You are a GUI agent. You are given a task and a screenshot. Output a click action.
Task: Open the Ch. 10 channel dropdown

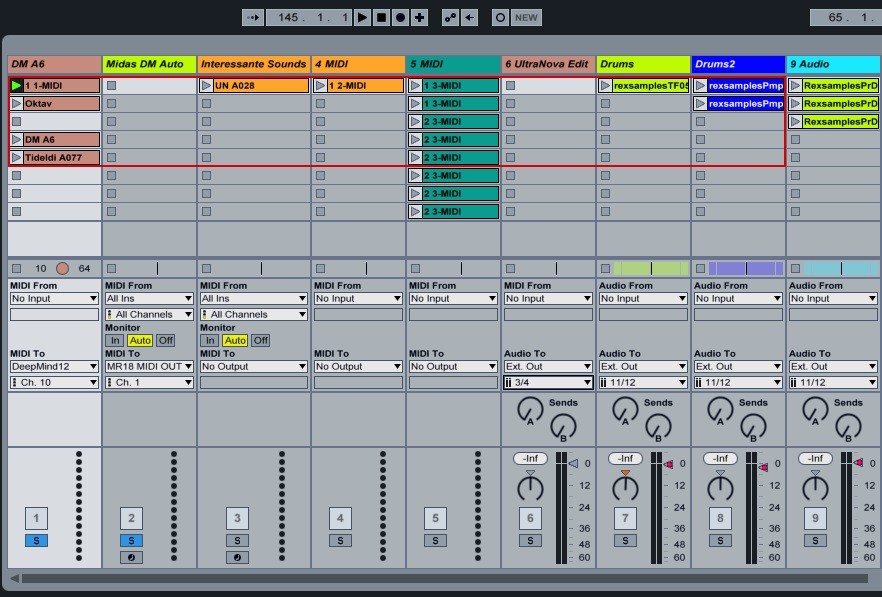pos(54,383)
